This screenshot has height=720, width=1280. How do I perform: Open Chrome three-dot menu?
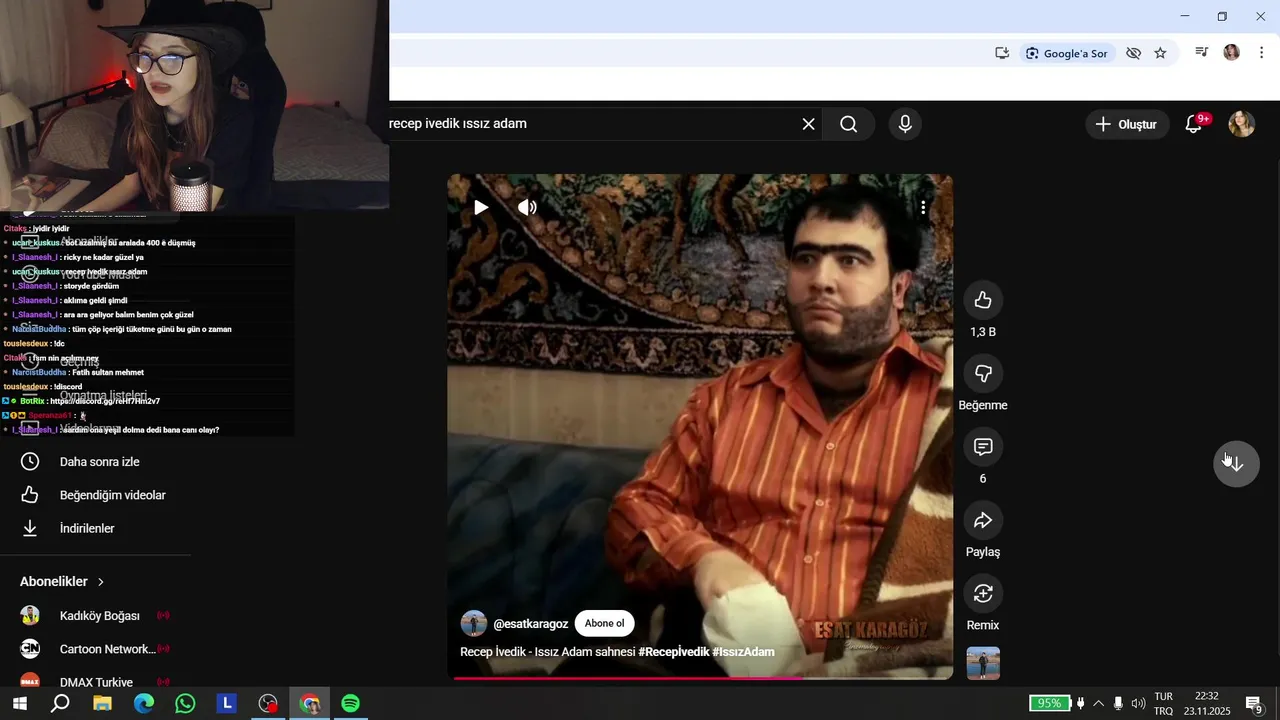[1261, 53]
